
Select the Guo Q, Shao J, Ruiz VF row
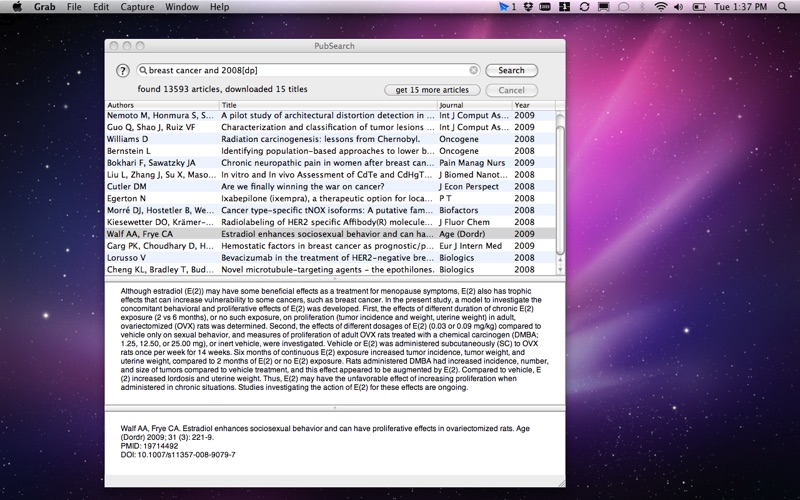pos(330,127)
